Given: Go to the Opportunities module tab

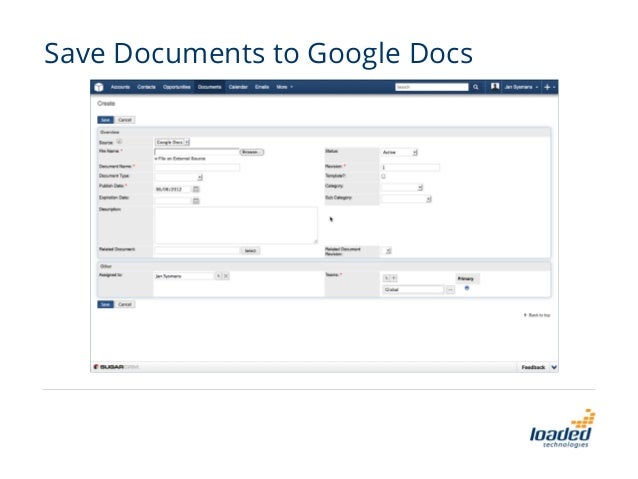Looking at the screenshot, I should (177, 87).
